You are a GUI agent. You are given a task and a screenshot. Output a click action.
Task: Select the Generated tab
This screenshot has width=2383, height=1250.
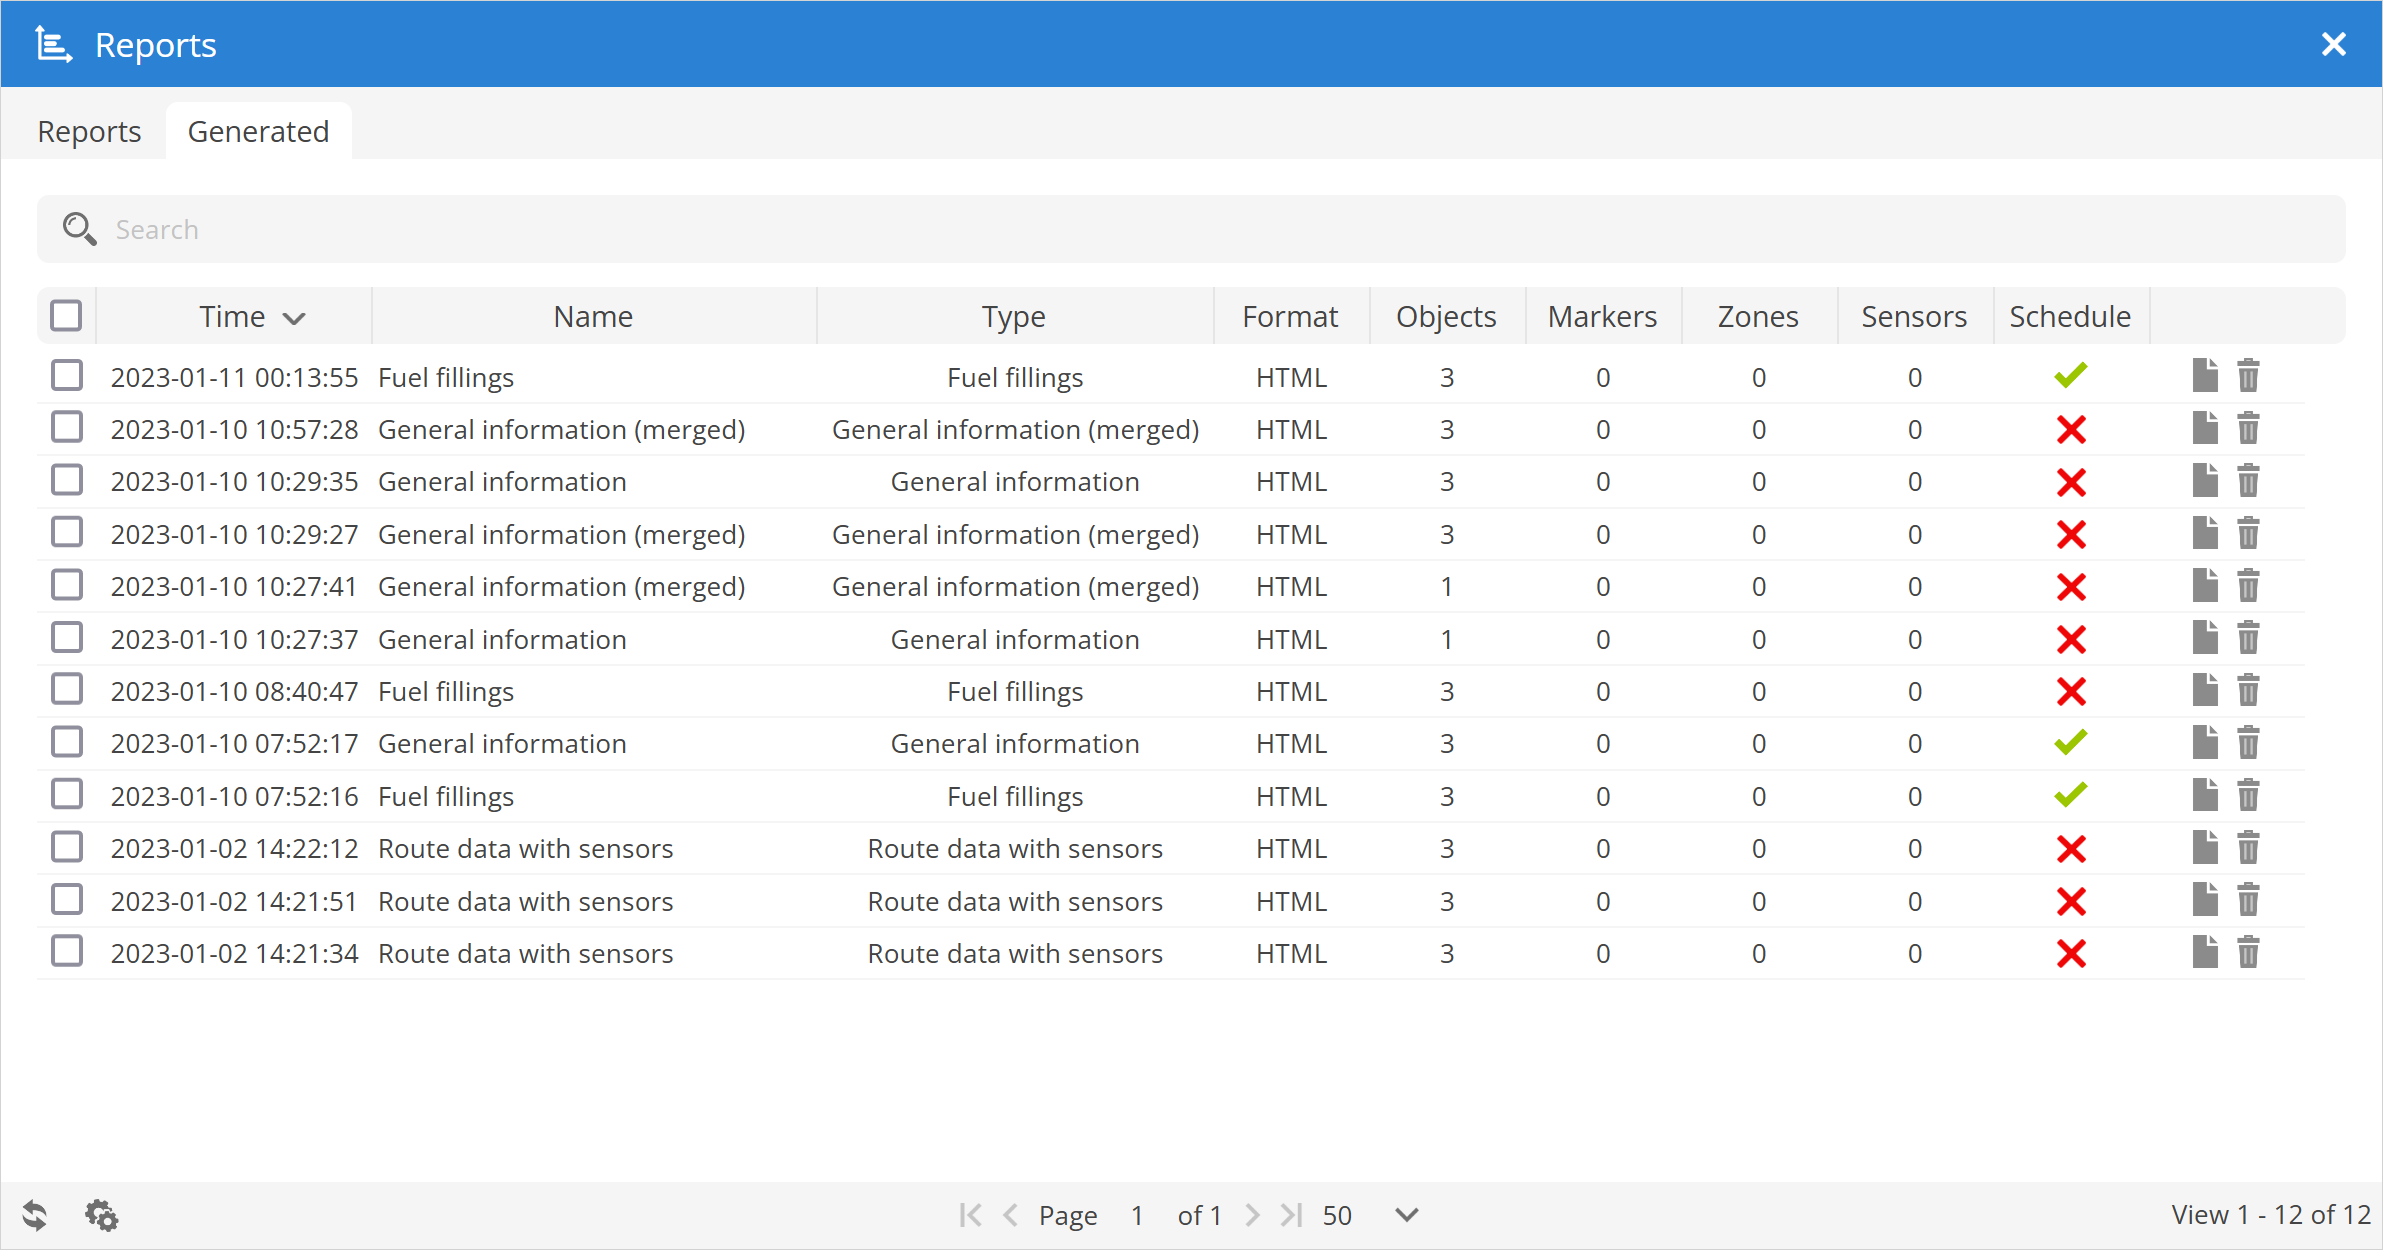(258, 132)
